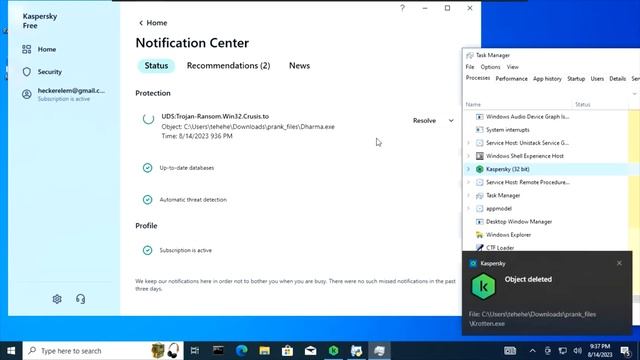Screen dimensions: 640x360
Task: Open File Explorer from the taskbar
Action: click(x=264, y=351)
